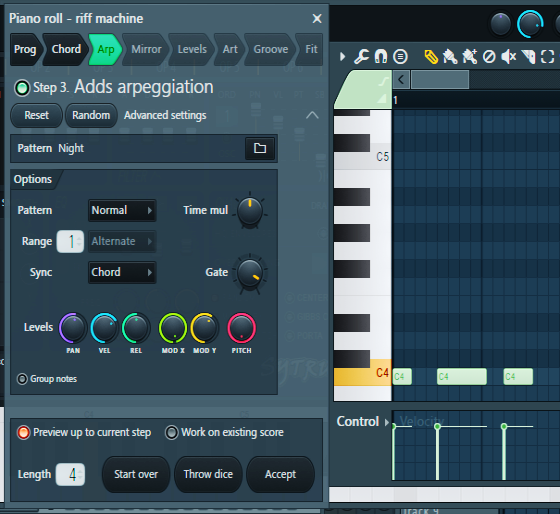Screen dimensions: 560x514
Task: Browse arpeggio patterns with folder icon
Action: pos(260,148)
